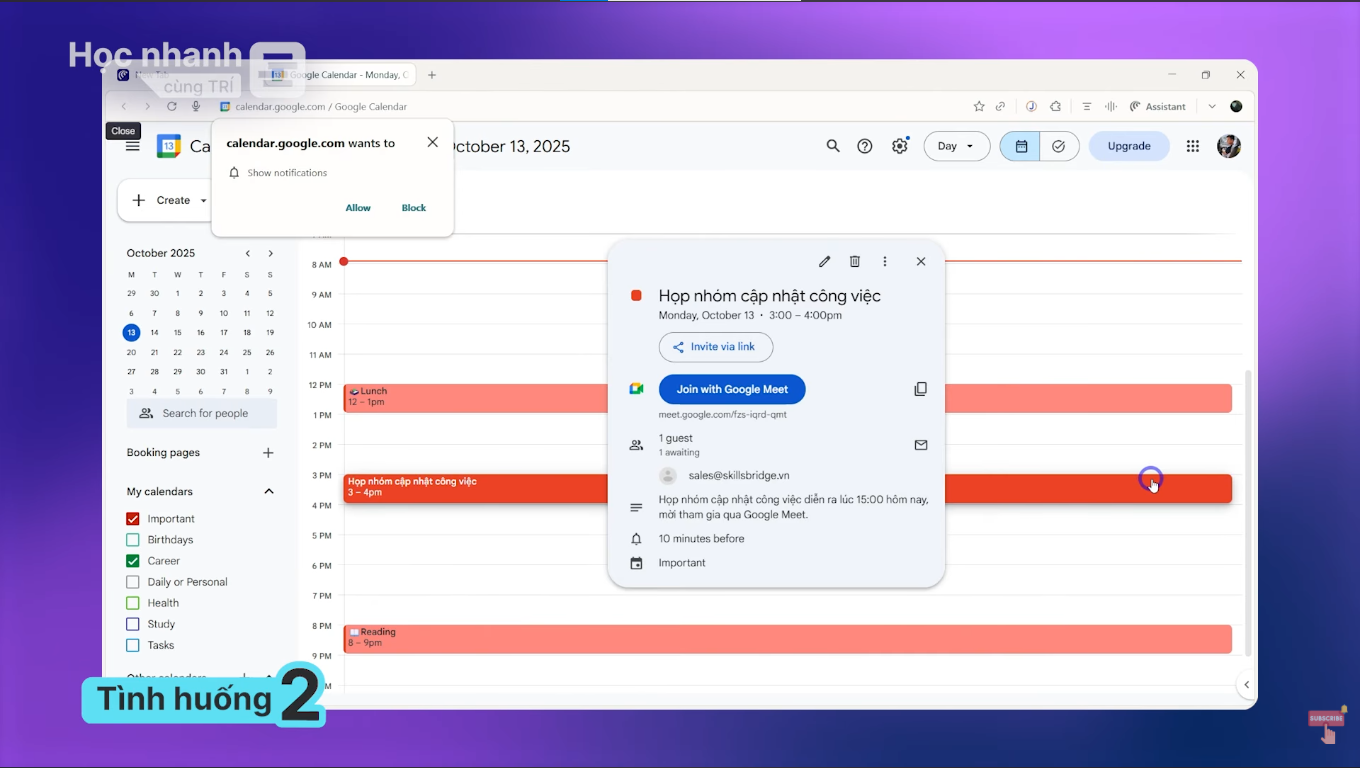Screen dimensions: 1360x768
Task: Email guests using the envelope icon
Action: coord(920,445)
